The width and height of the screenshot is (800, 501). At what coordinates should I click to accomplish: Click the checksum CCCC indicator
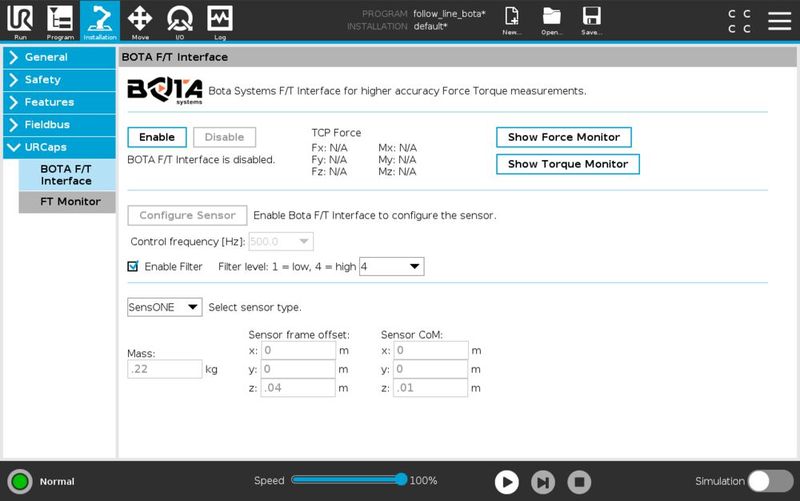tap(739, 21)
